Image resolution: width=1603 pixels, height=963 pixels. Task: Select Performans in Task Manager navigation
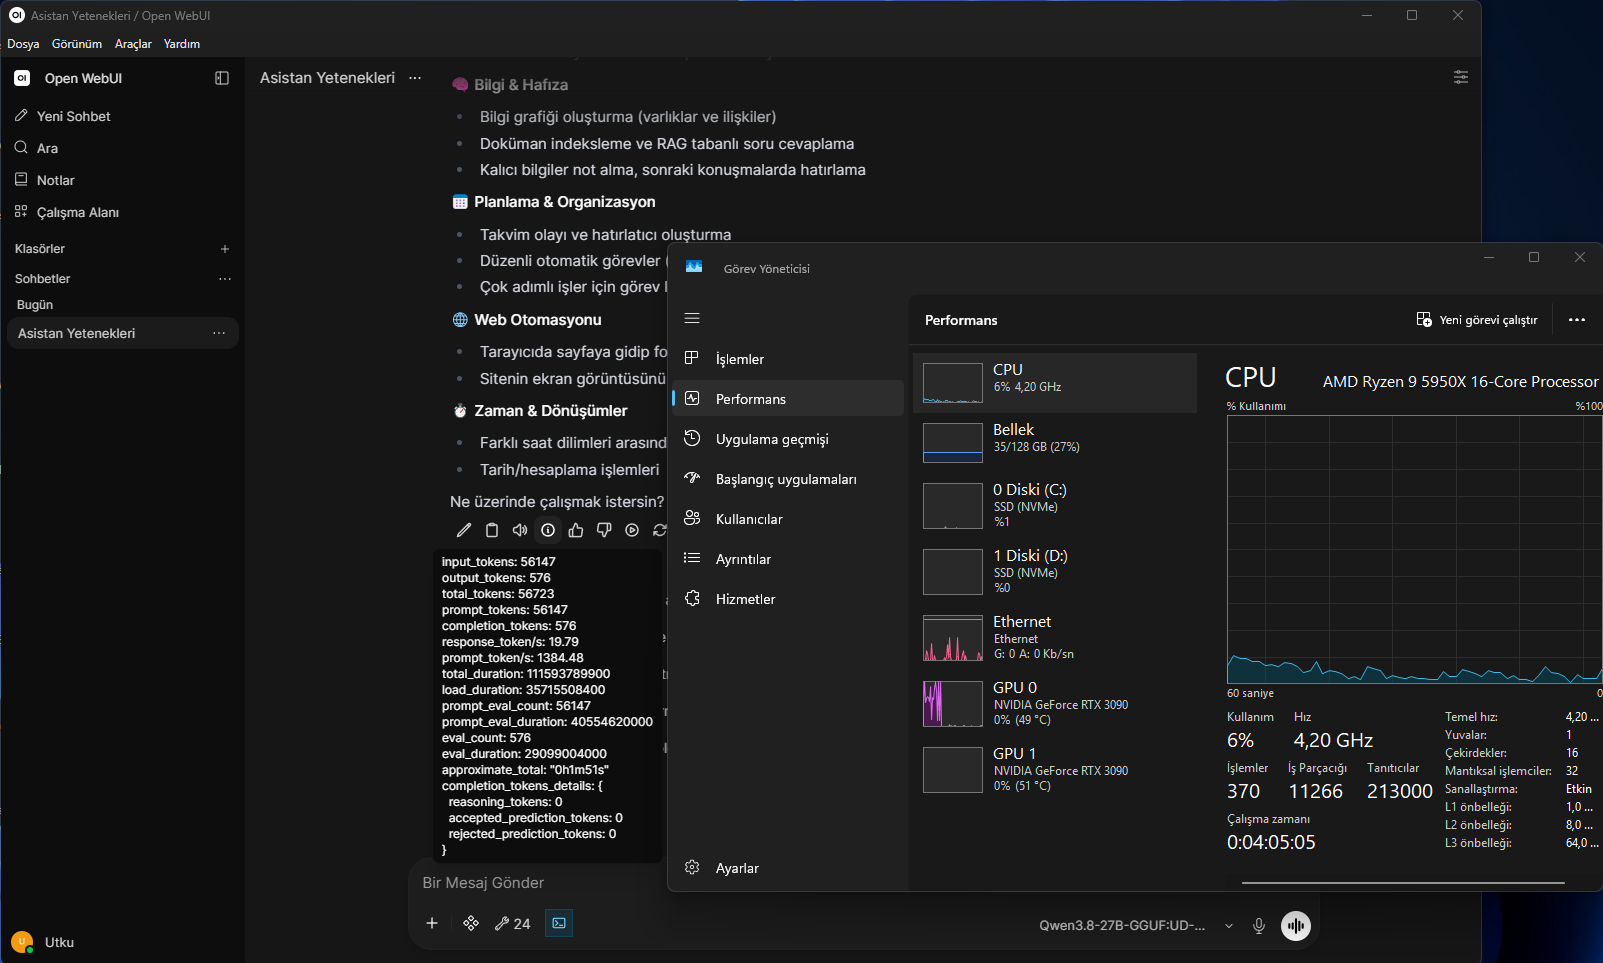point(788,399)
